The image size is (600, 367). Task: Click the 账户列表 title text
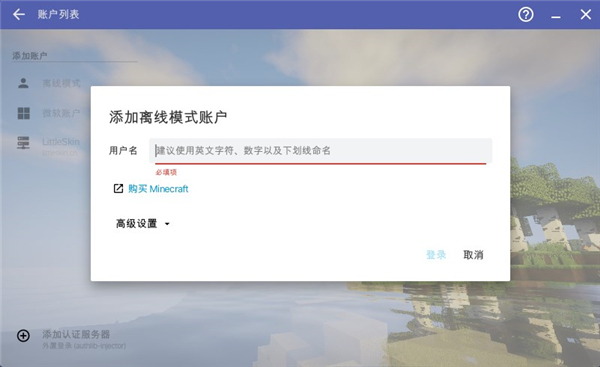[x=58, y=15]
